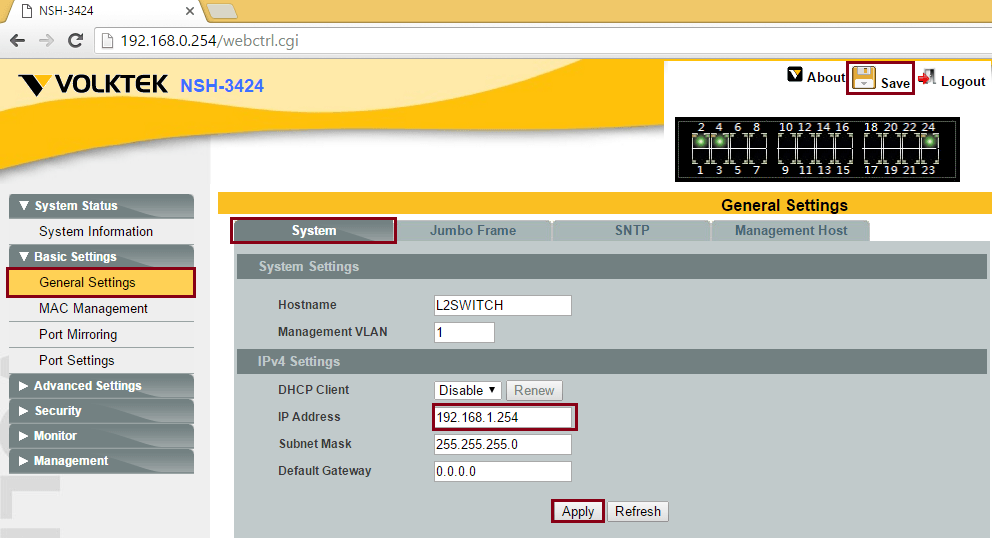Close the NSH-3424 browser tab
992x538 pixels.
pos(190,11)
